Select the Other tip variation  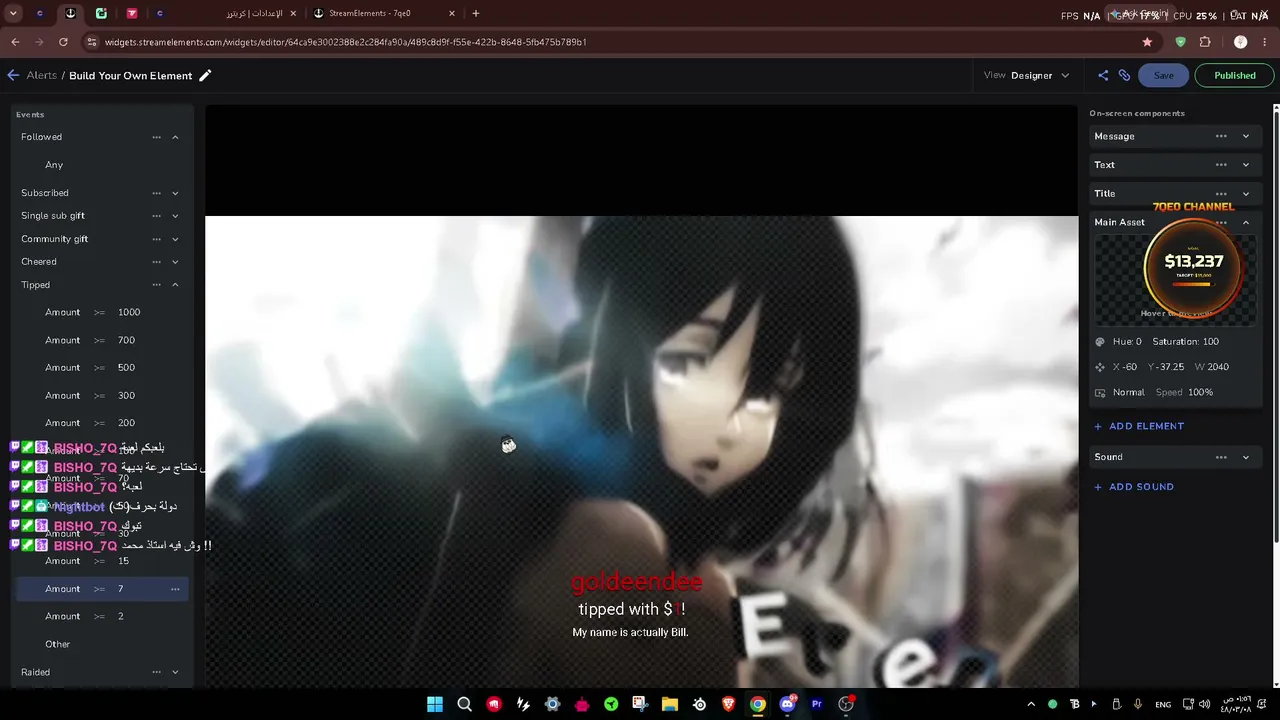pos(58,644)
